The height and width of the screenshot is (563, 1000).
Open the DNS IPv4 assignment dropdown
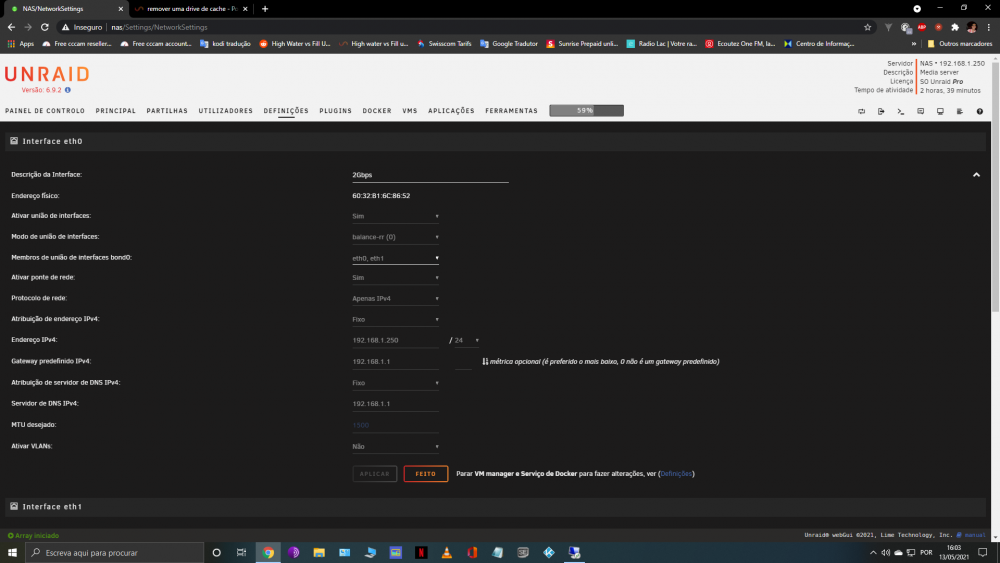click(395, 383)
